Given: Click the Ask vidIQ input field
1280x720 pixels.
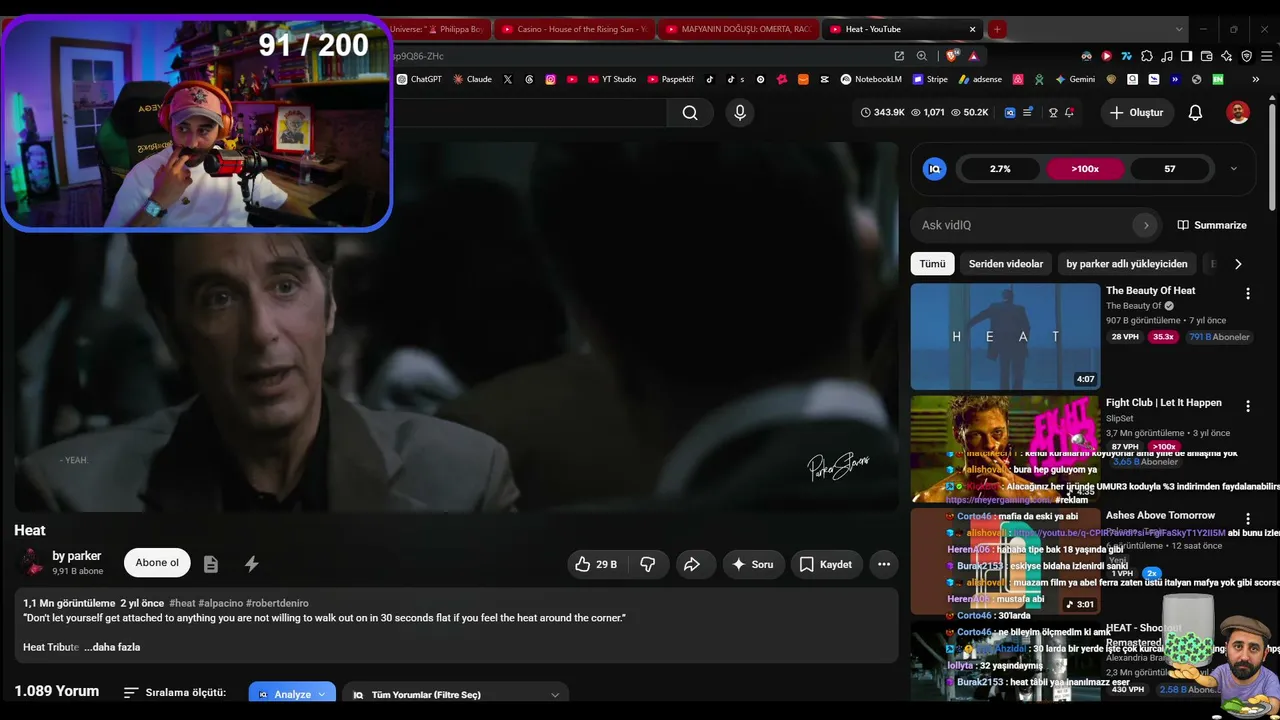Looking at the screenshot, I should (x=1025, y=225).
